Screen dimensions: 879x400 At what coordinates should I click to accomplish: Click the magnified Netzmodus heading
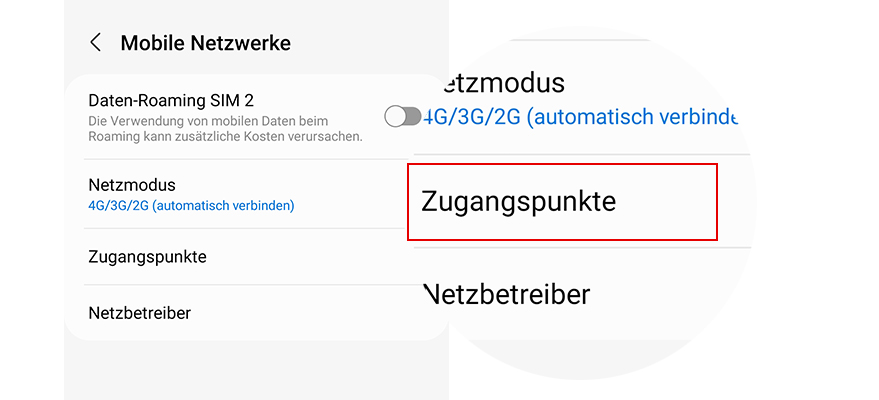(494, 83)
